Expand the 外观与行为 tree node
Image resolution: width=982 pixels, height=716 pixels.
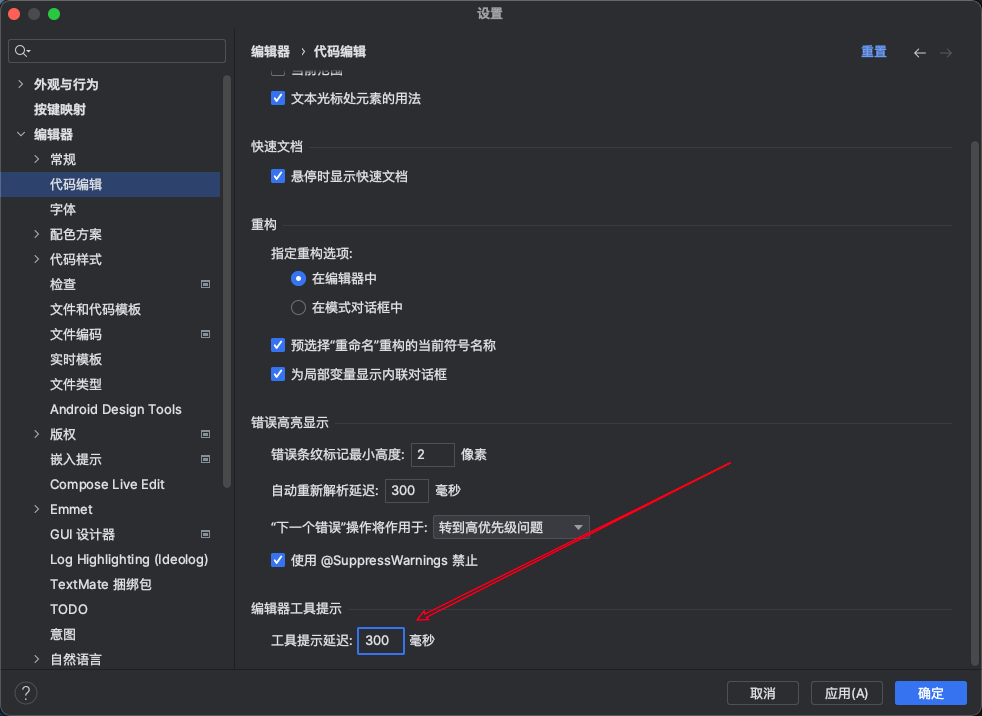pyautogui.click(x=21, y=84)
